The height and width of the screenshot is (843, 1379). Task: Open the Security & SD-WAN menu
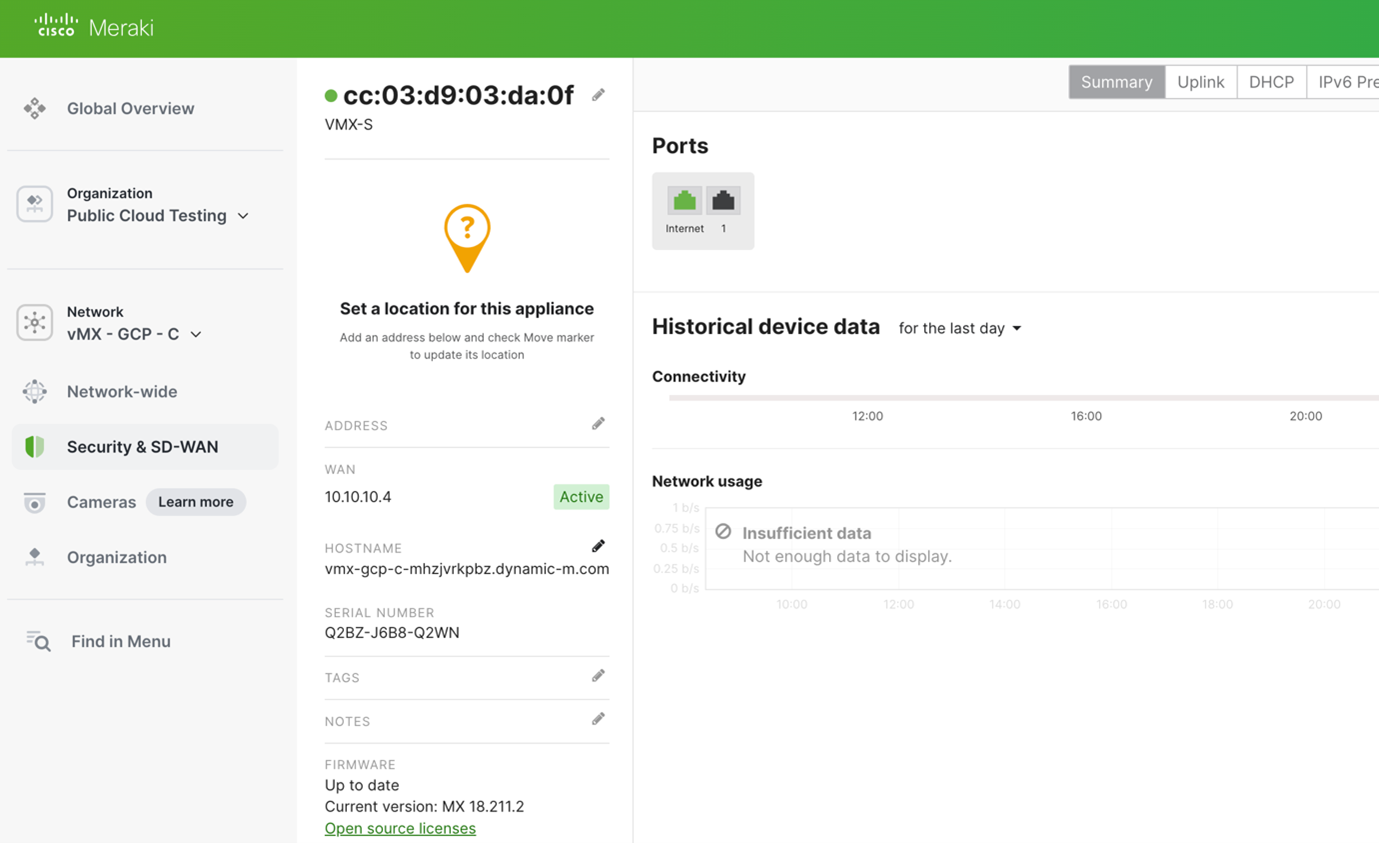142,447
